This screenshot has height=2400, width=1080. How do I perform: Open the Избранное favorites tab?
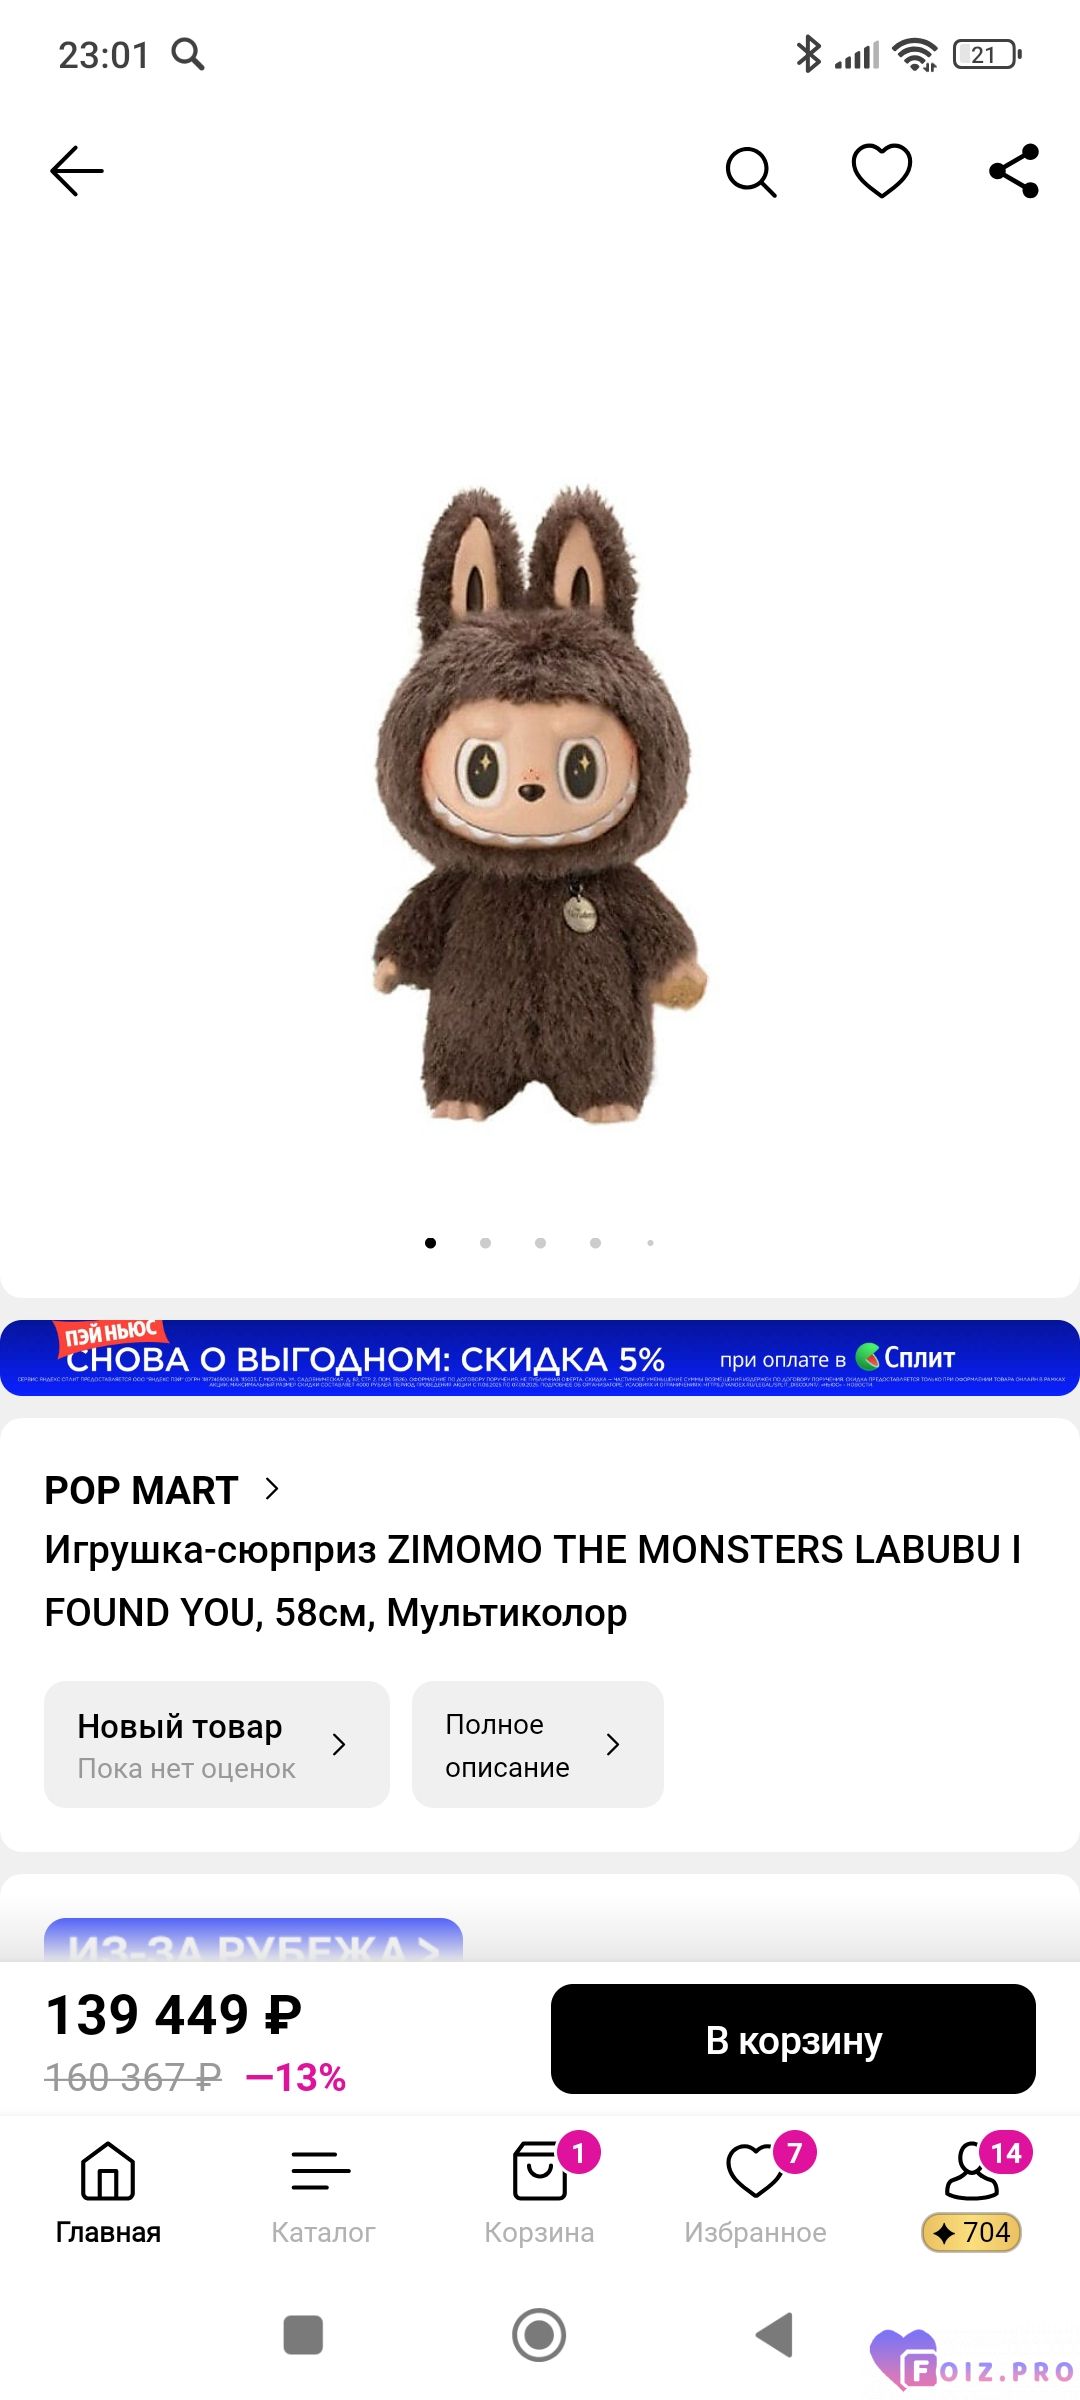pos(755,2190)
